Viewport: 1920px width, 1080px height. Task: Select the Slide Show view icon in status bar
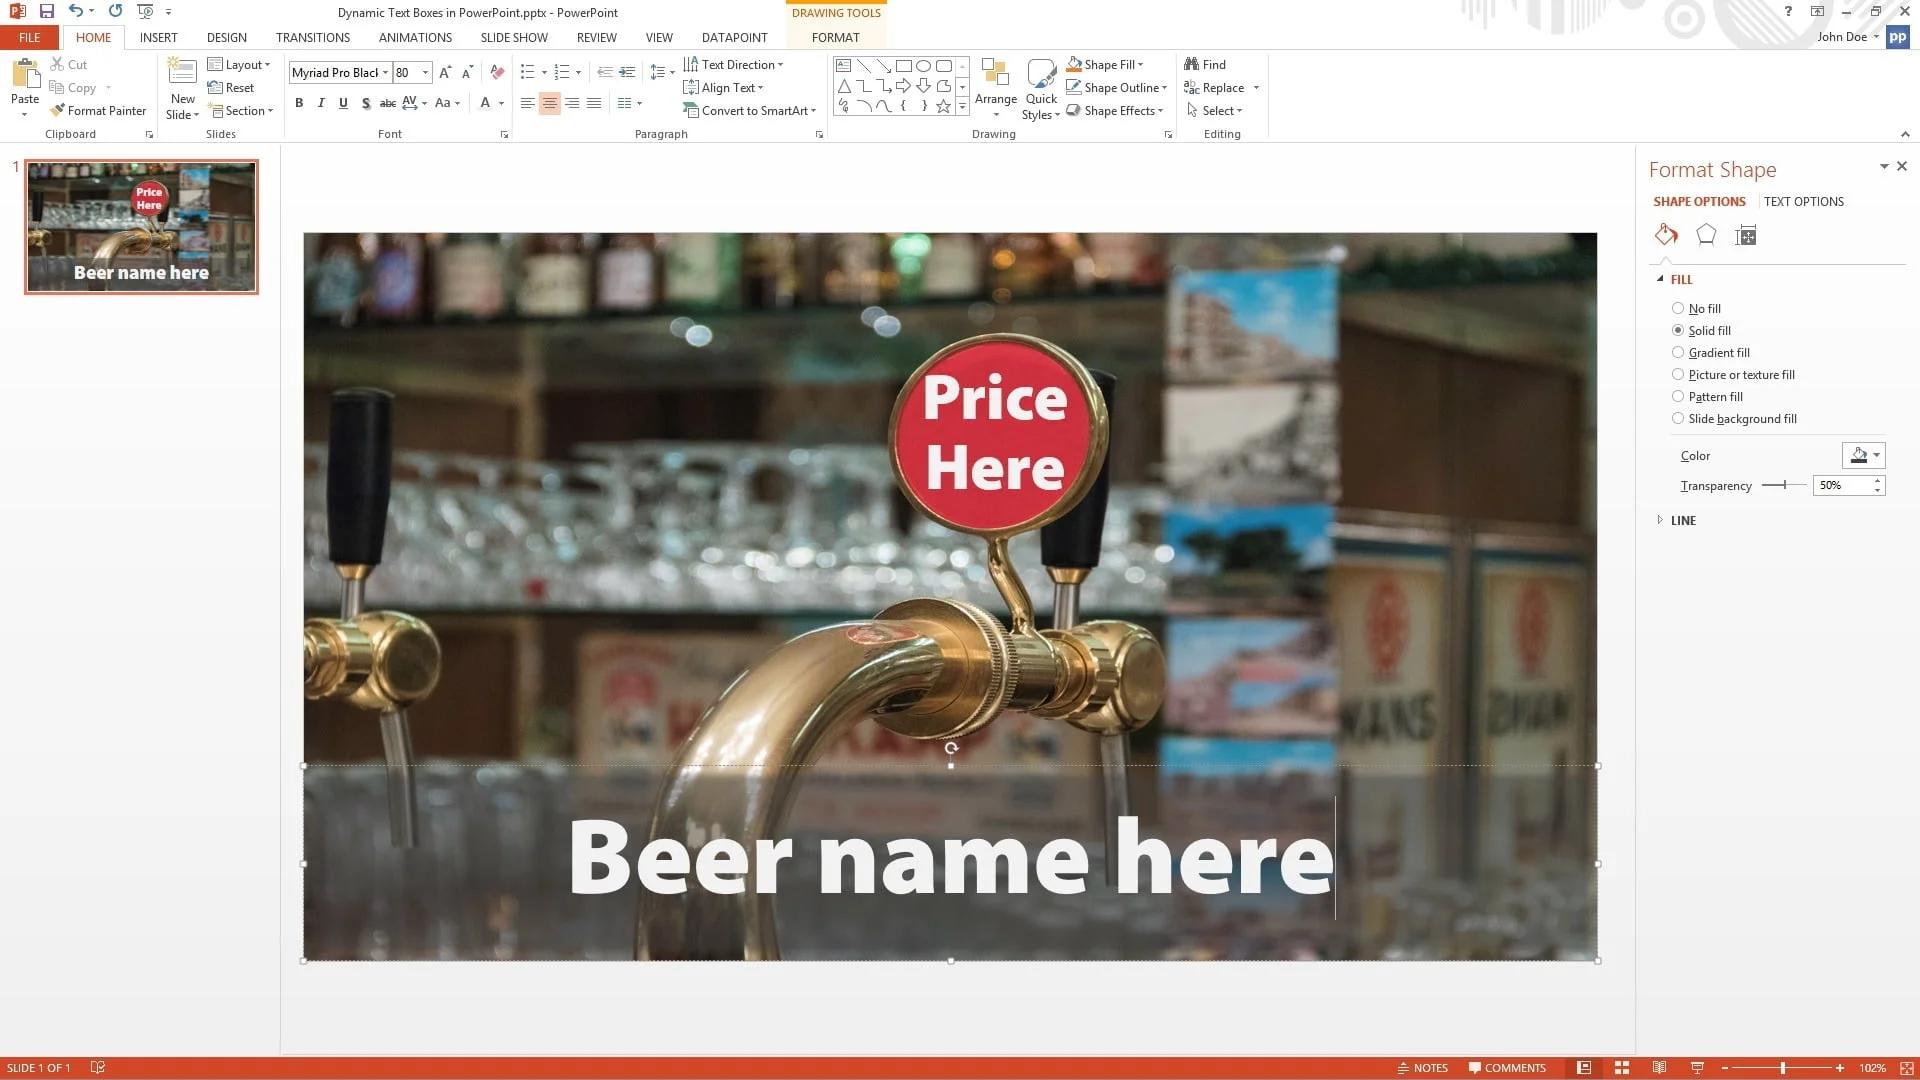click(1698, 1067)
